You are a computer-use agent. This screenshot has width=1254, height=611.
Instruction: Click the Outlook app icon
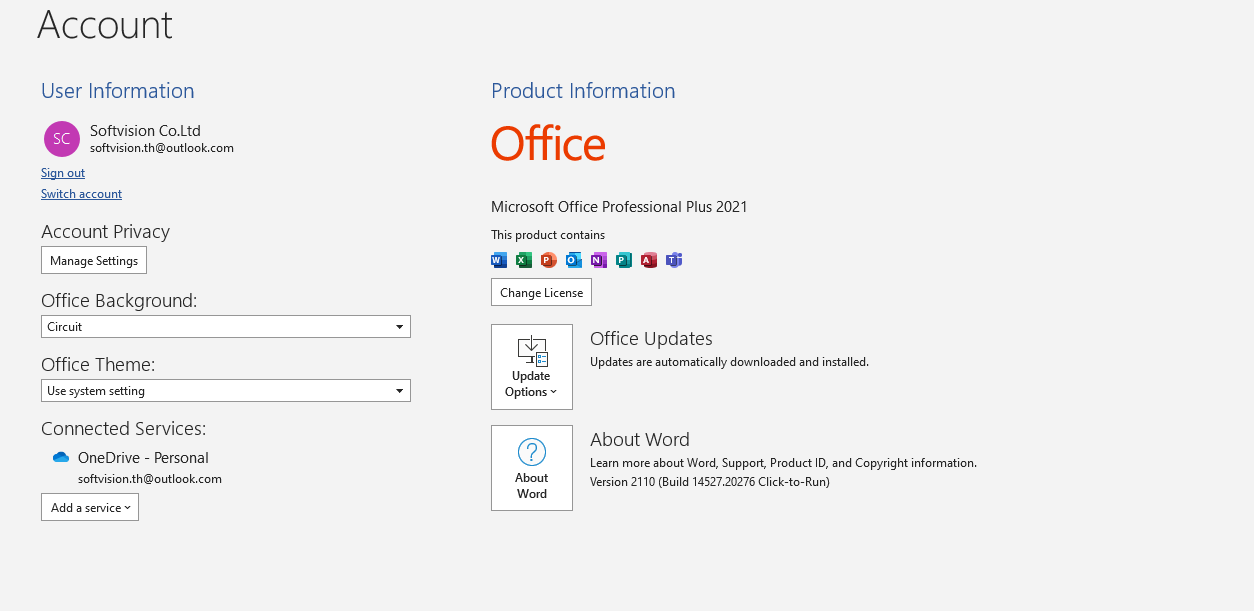pyautogui.click(x=573, y=260)
